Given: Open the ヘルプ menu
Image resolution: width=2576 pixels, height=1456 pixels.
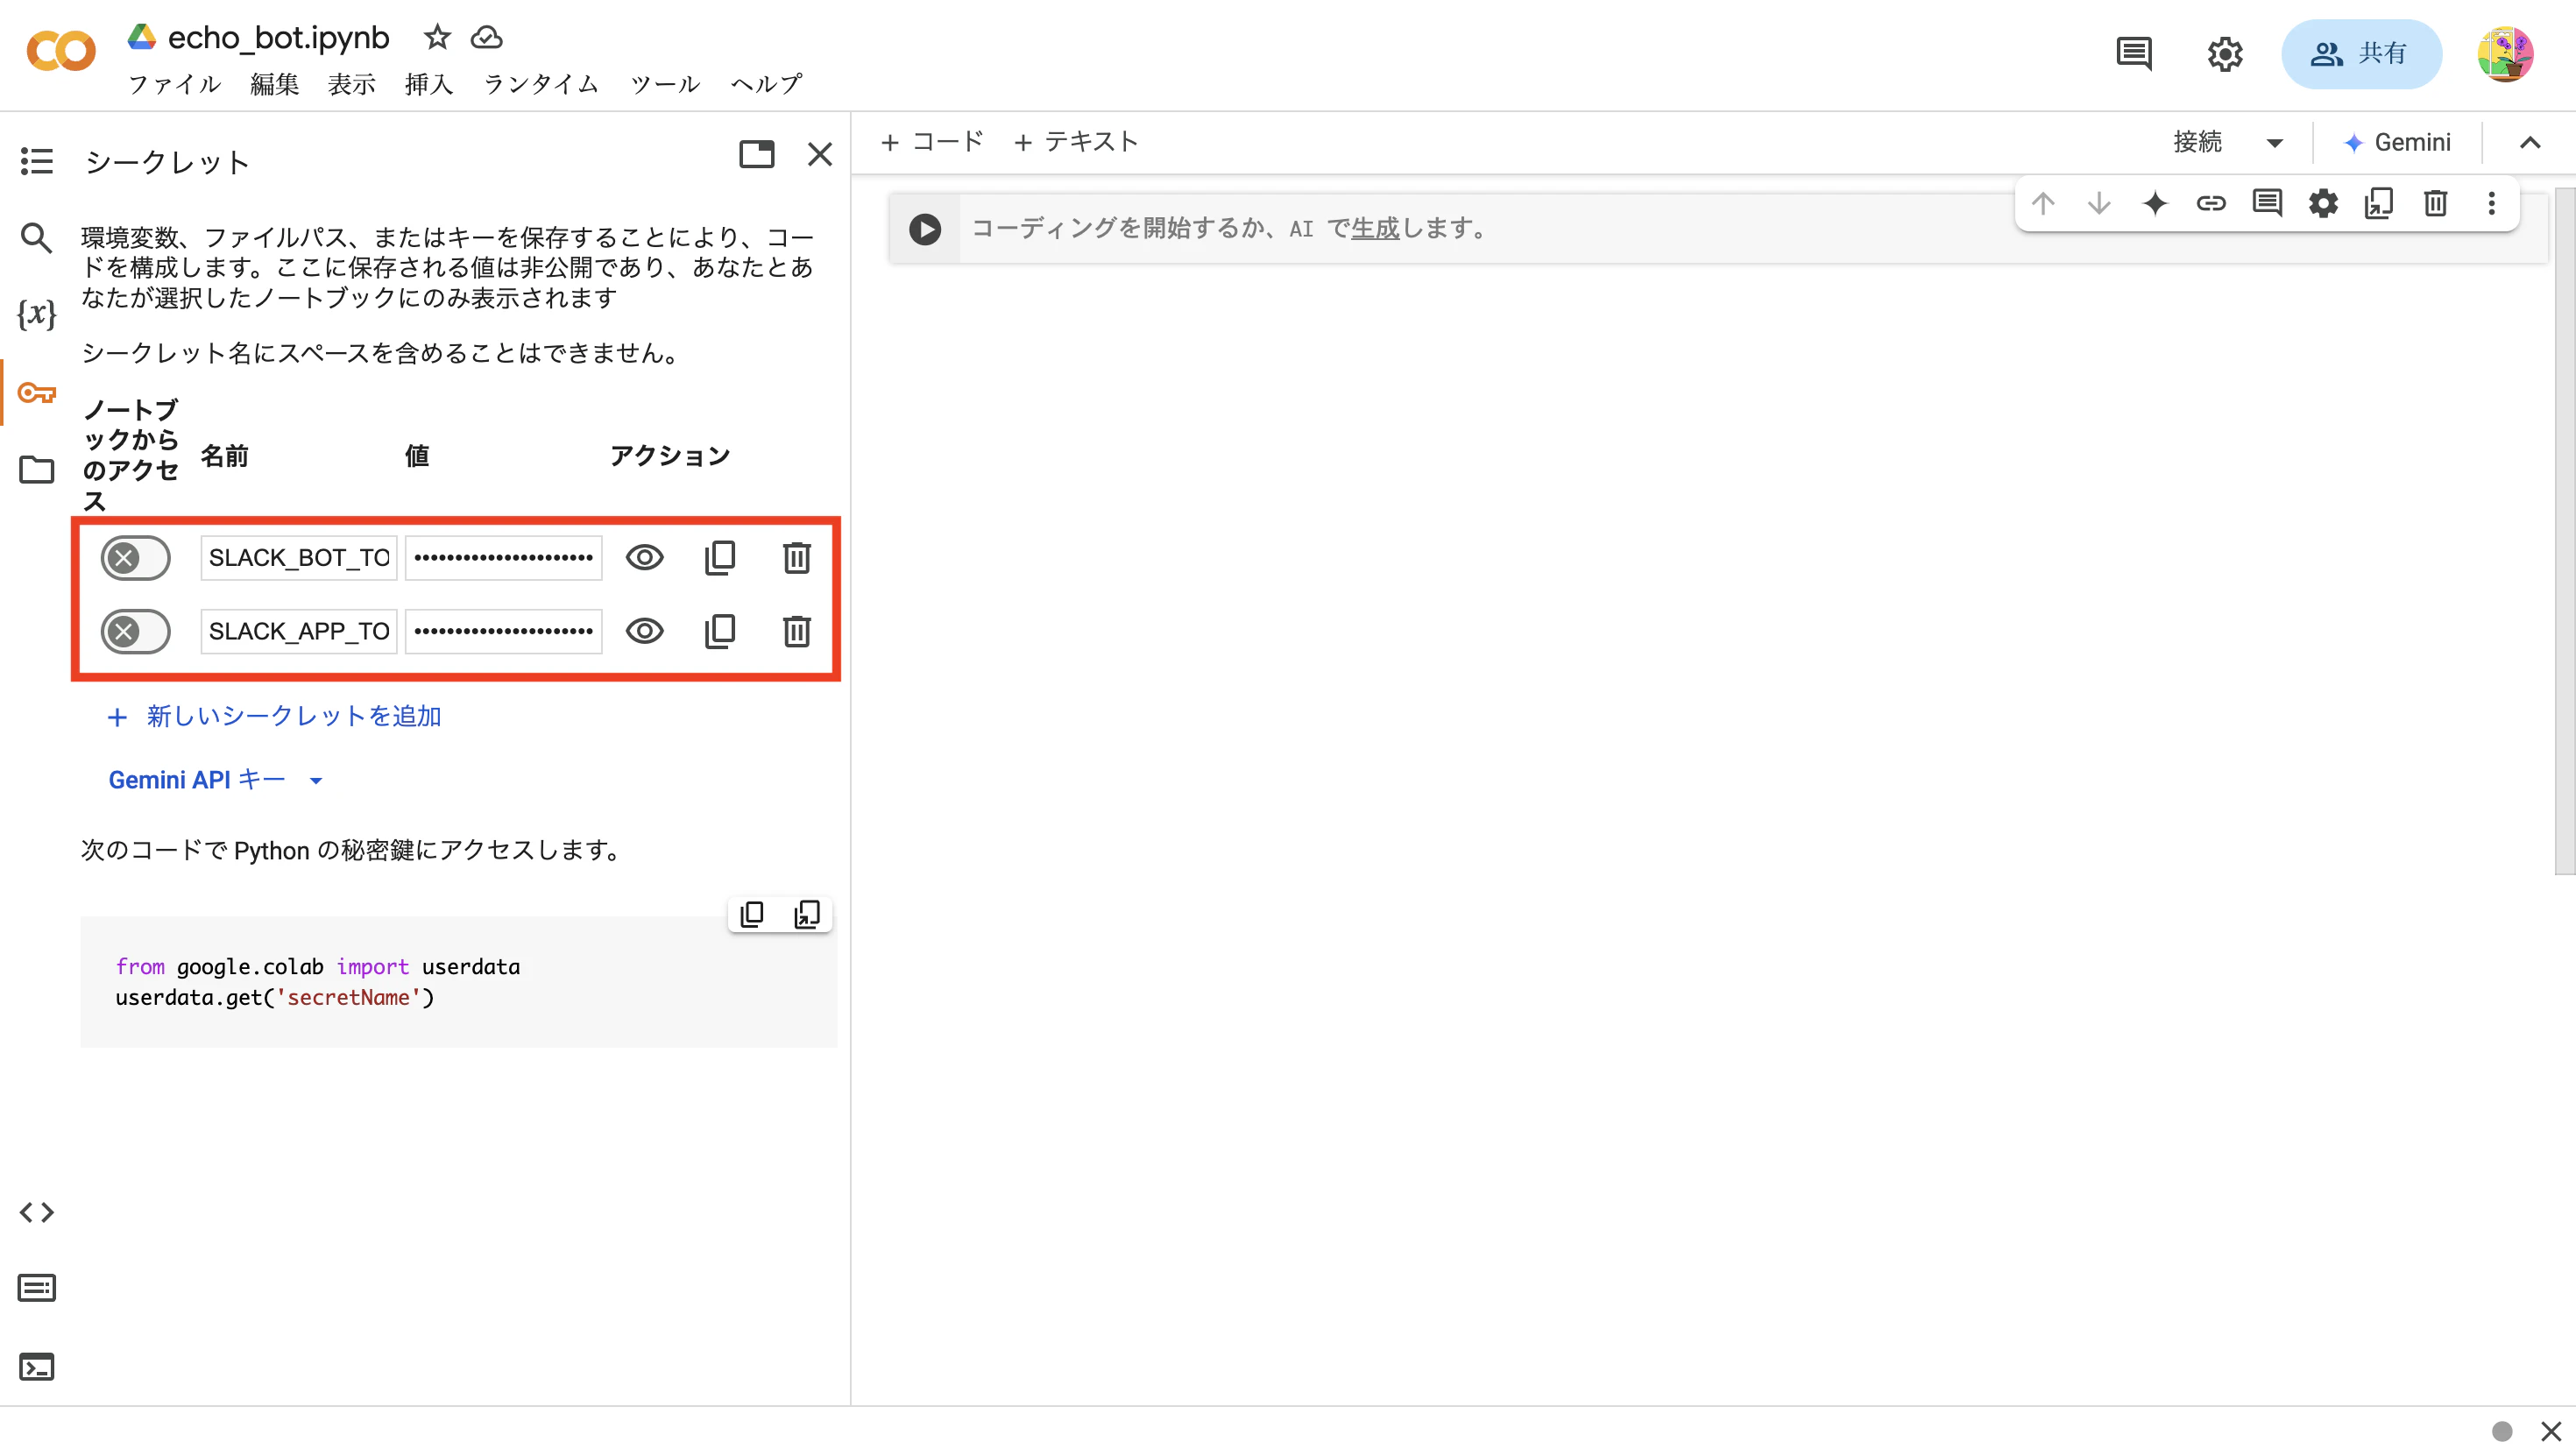Looking at the screenshot, I should pos(767,84).
